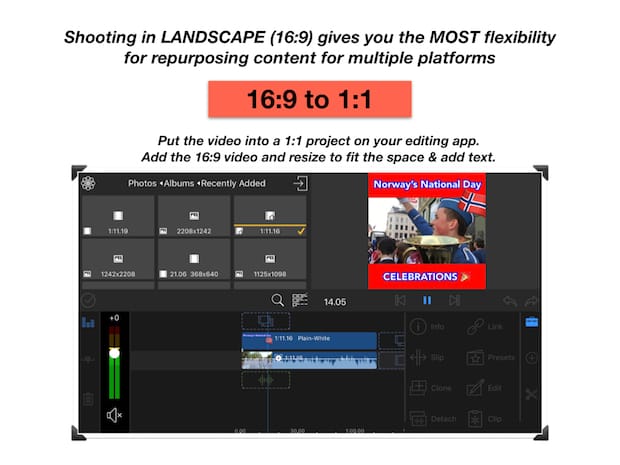Click the blue toolbox icon
This screenshot has height=465, width=620.
pos(531,322)
